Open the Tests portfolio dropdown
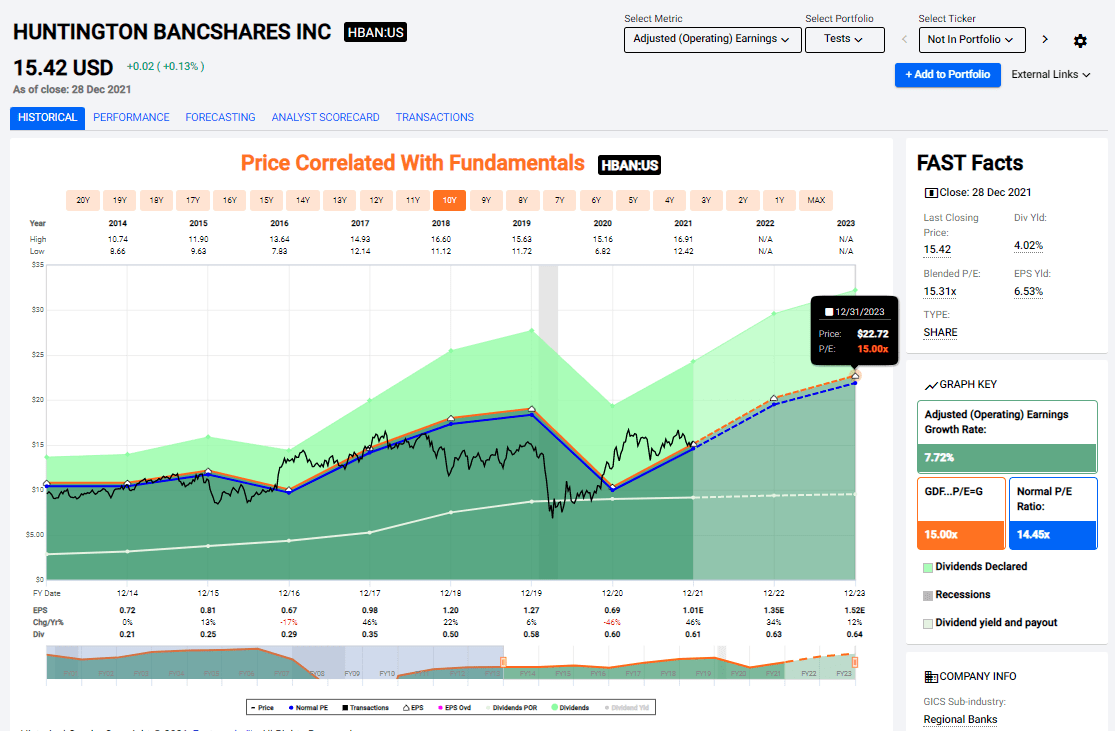The width and height of the screenshot is (1115, 731). pos(844,40)
